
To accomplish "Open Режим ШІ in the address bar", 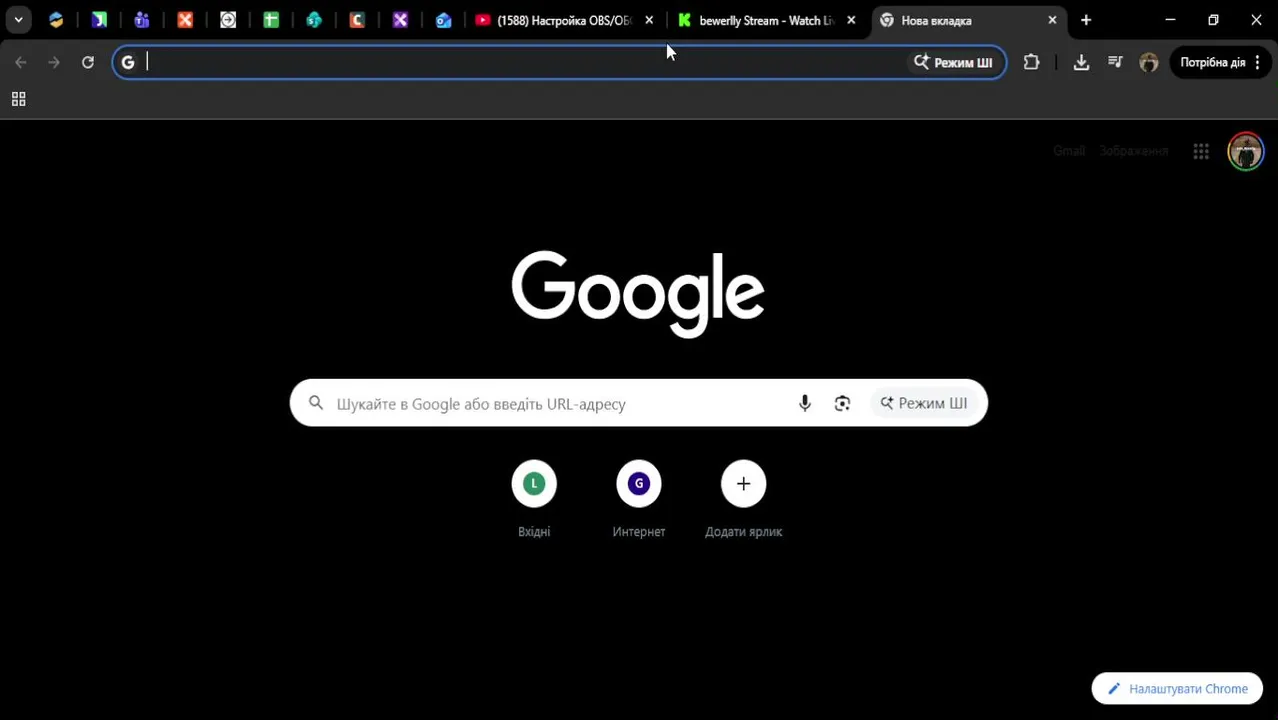I will point(953,62).
